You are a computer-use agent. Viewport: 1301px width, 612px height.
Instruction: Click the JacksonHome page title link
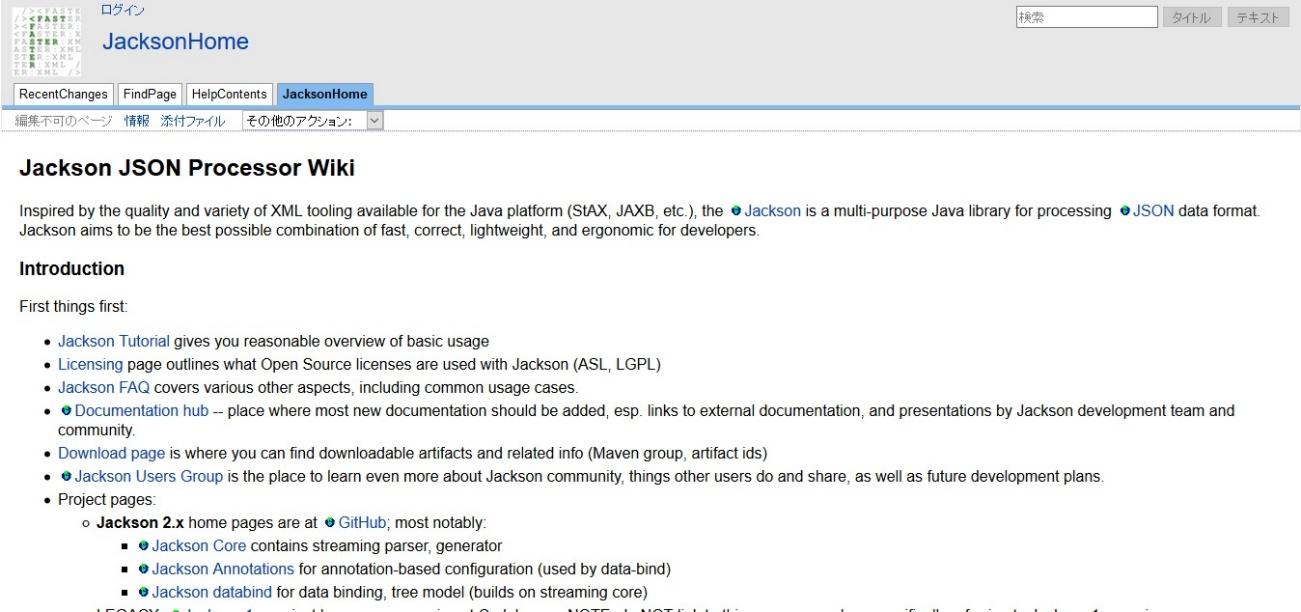pyautogui.click(x=175, y=42)
